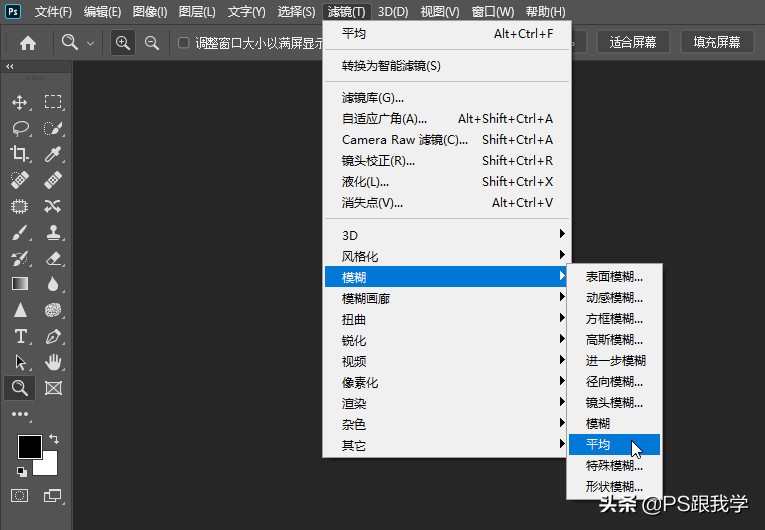Open the 图像(I) menu

[150, 11]
